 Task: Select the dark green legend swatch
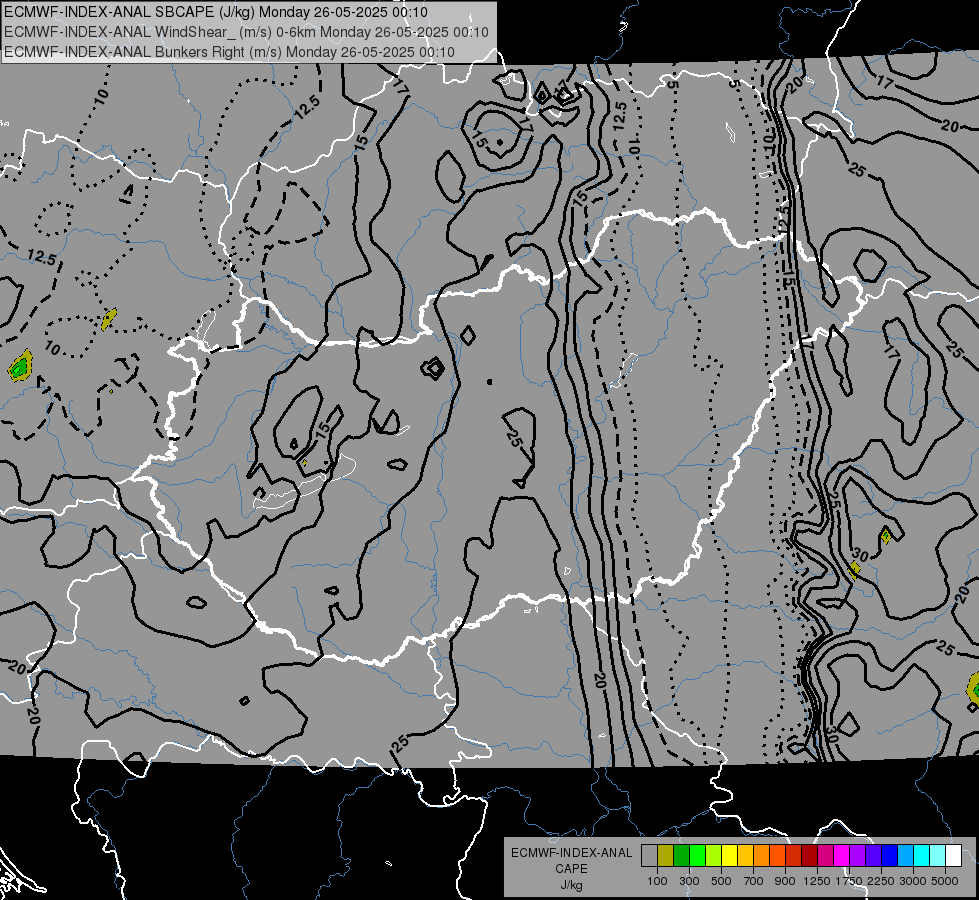(x=681, y=856)
